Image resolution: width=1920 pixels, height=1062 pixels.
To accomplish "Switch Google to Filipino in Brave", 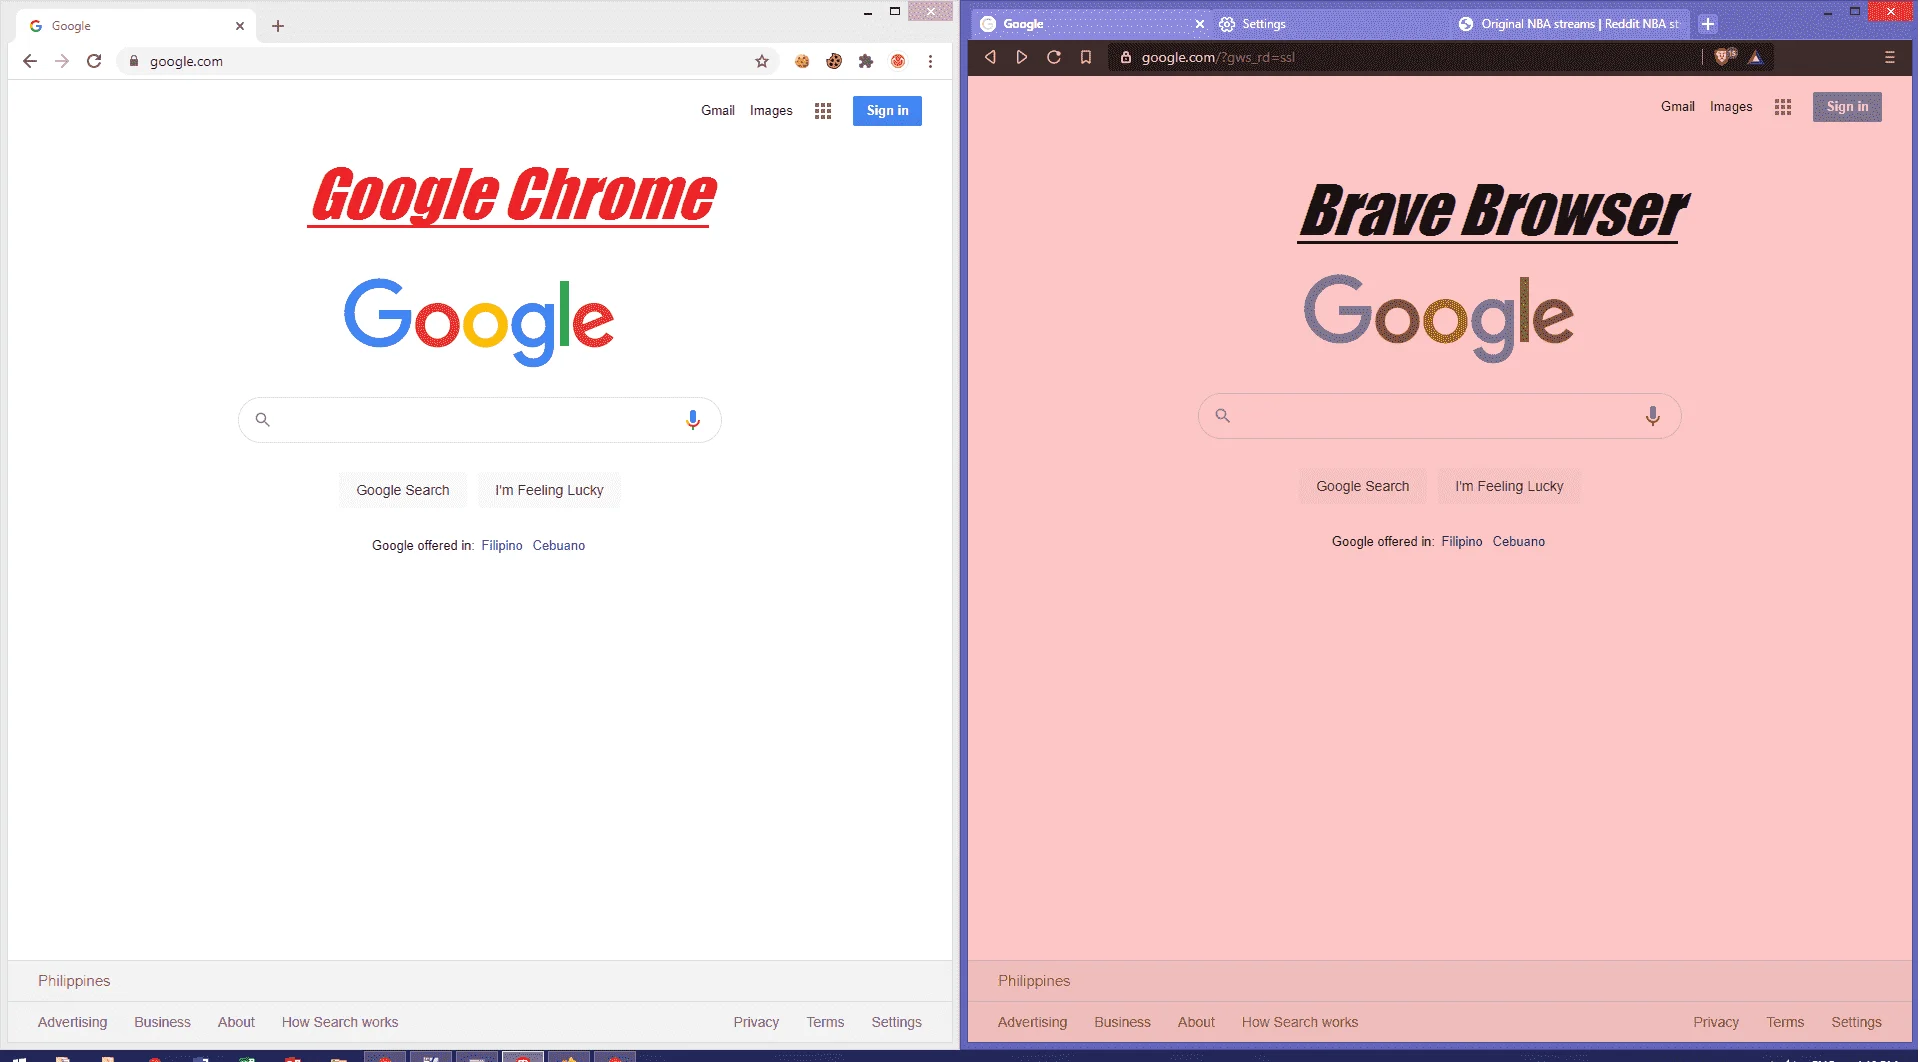I will [1462, 542].
